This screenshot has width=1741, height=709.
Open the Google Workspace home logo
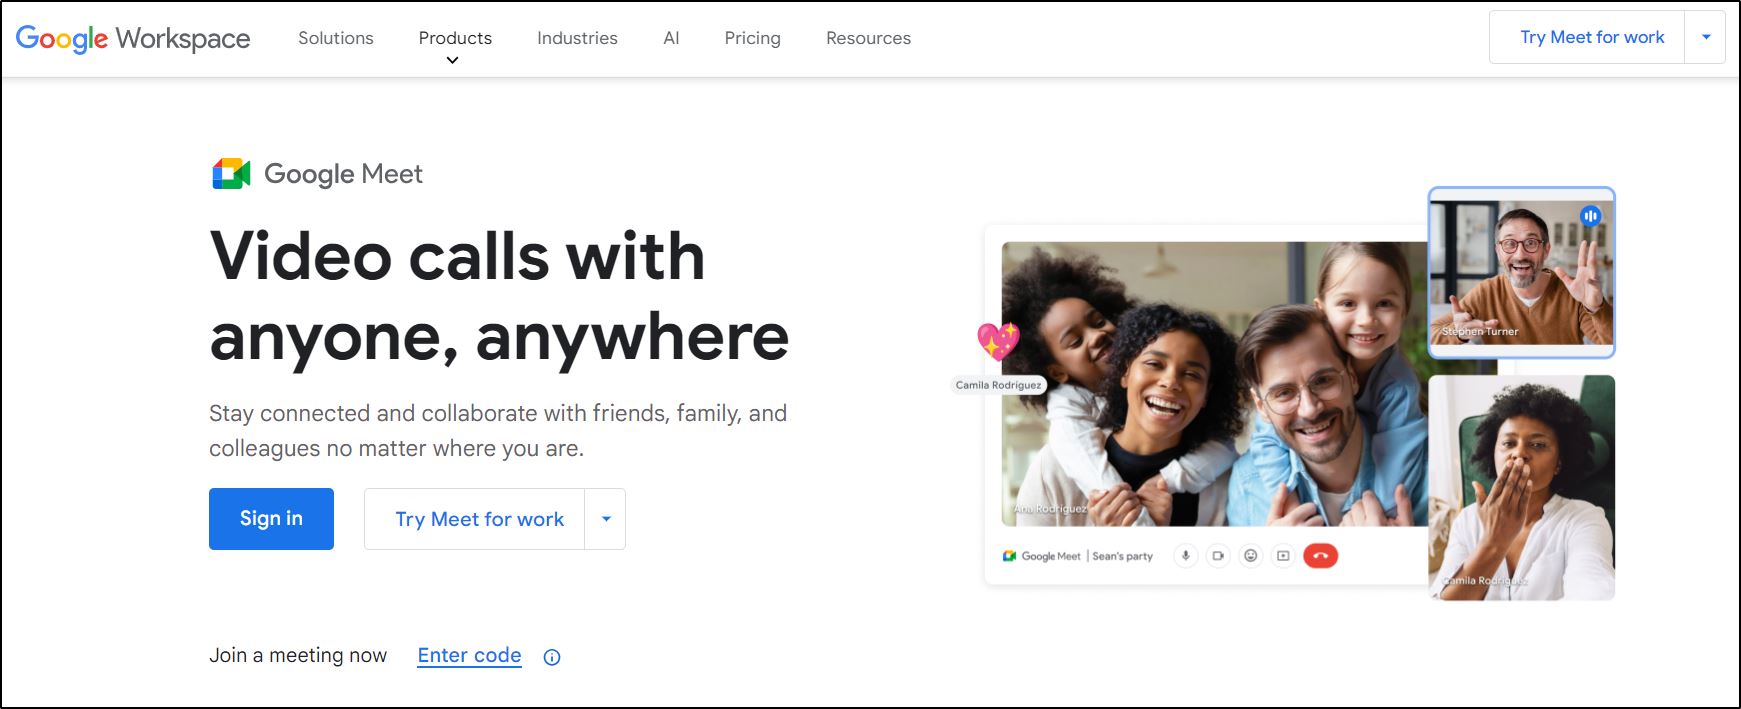click(133, 38)
